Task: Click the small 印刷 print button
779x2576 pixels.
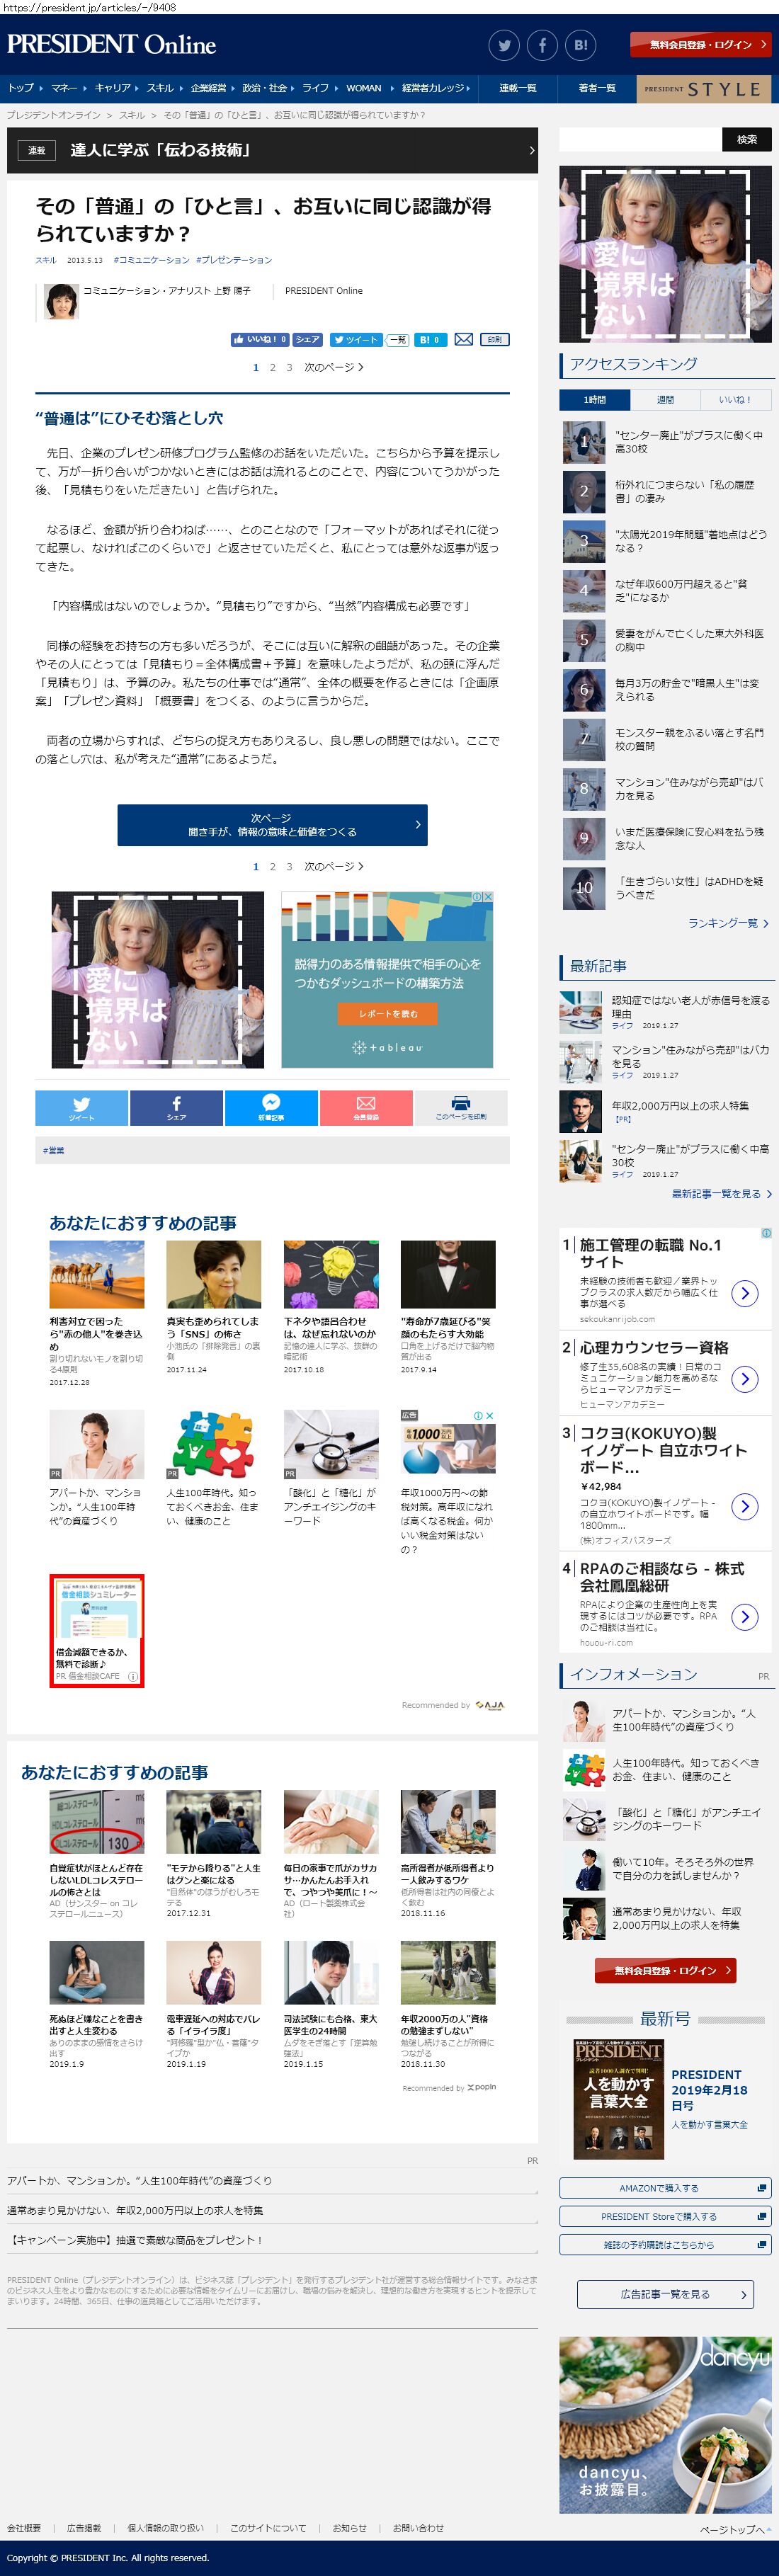Action: [494, 340]
